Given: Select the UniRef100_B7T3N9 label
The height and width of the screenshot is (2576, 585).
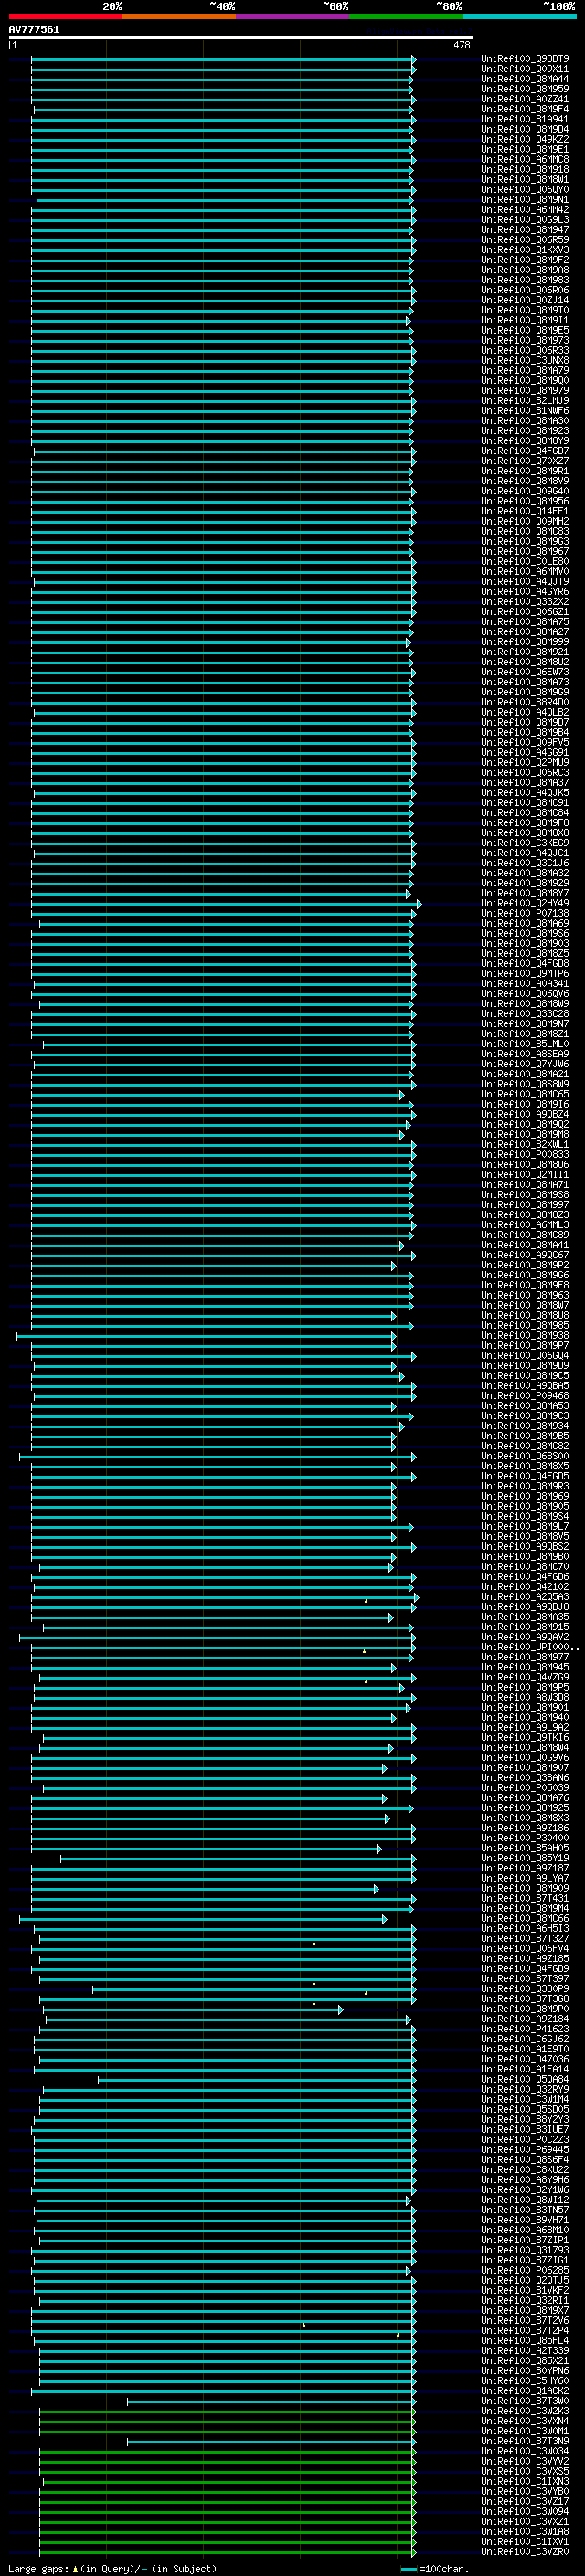Looking at the screenshot, I should [x=525, y=2442].
